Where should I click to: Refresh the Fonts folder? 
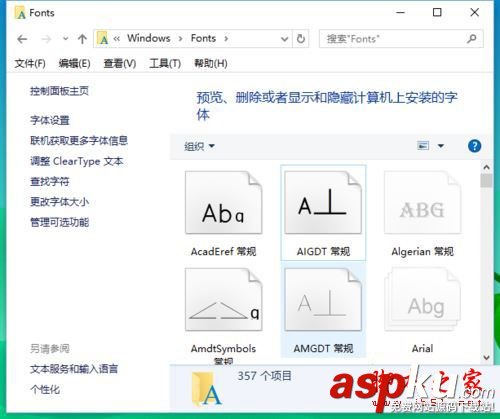(x=301, y=39)
